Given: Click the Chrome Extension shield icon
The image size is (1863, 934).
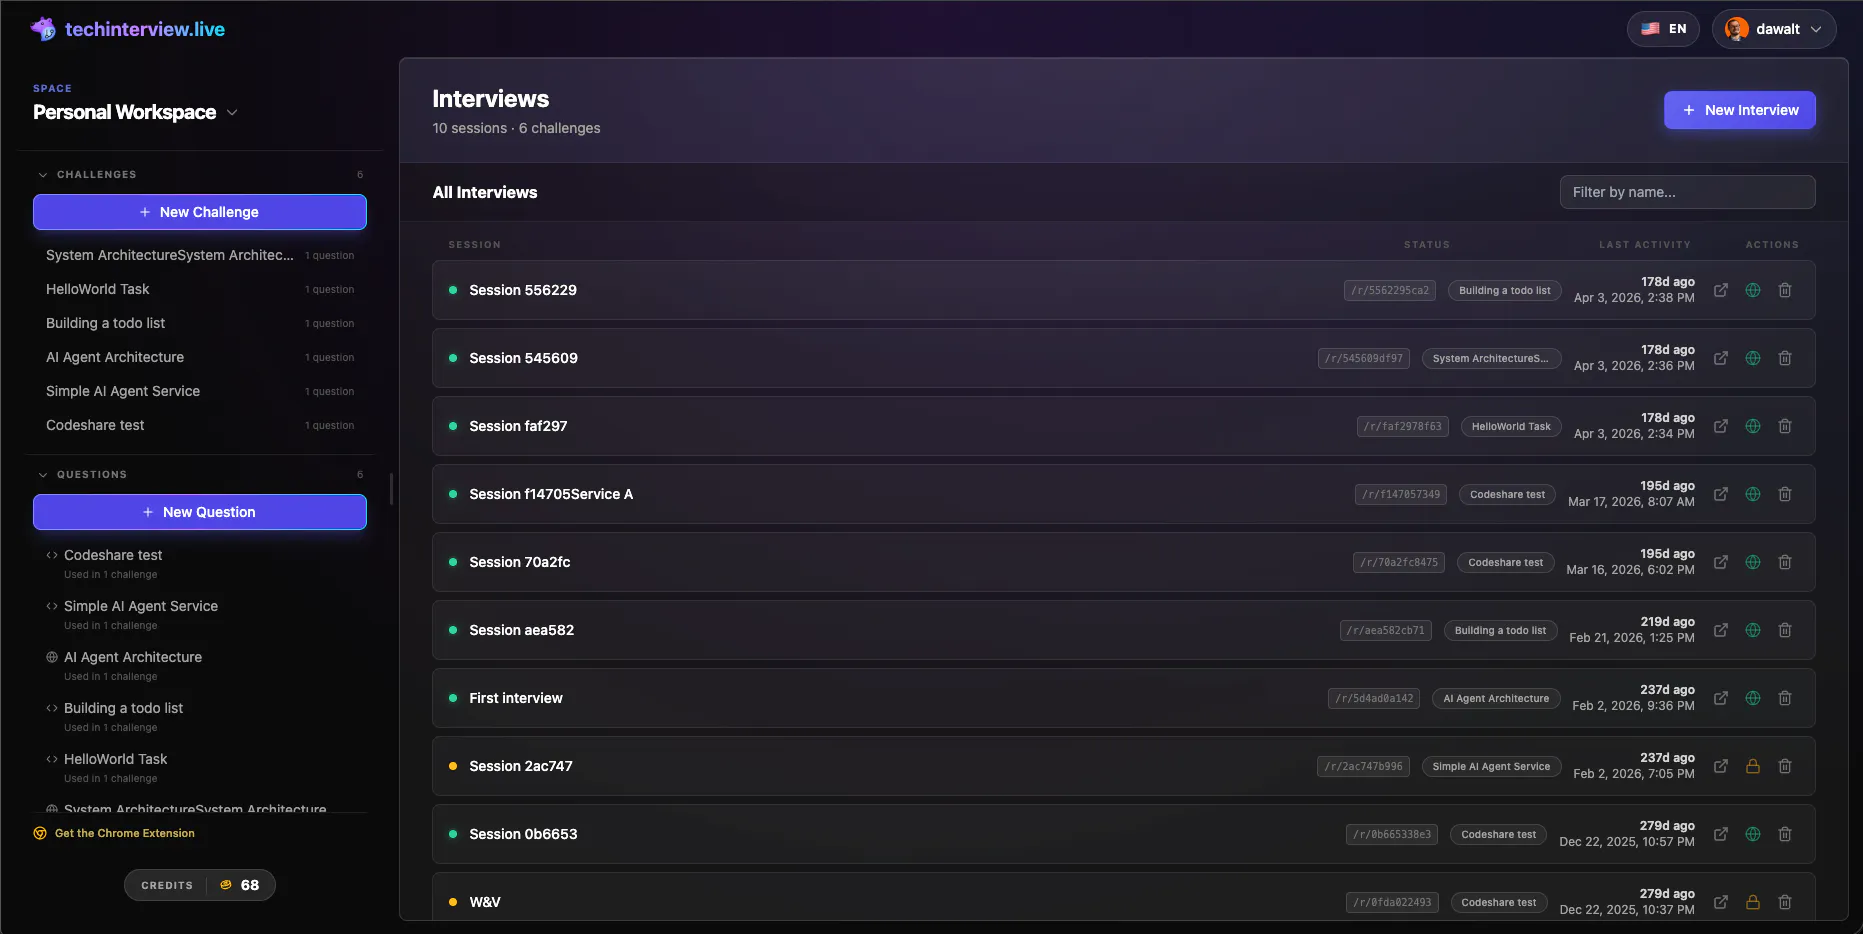Looking at the screenshot, I should point(40,833).
